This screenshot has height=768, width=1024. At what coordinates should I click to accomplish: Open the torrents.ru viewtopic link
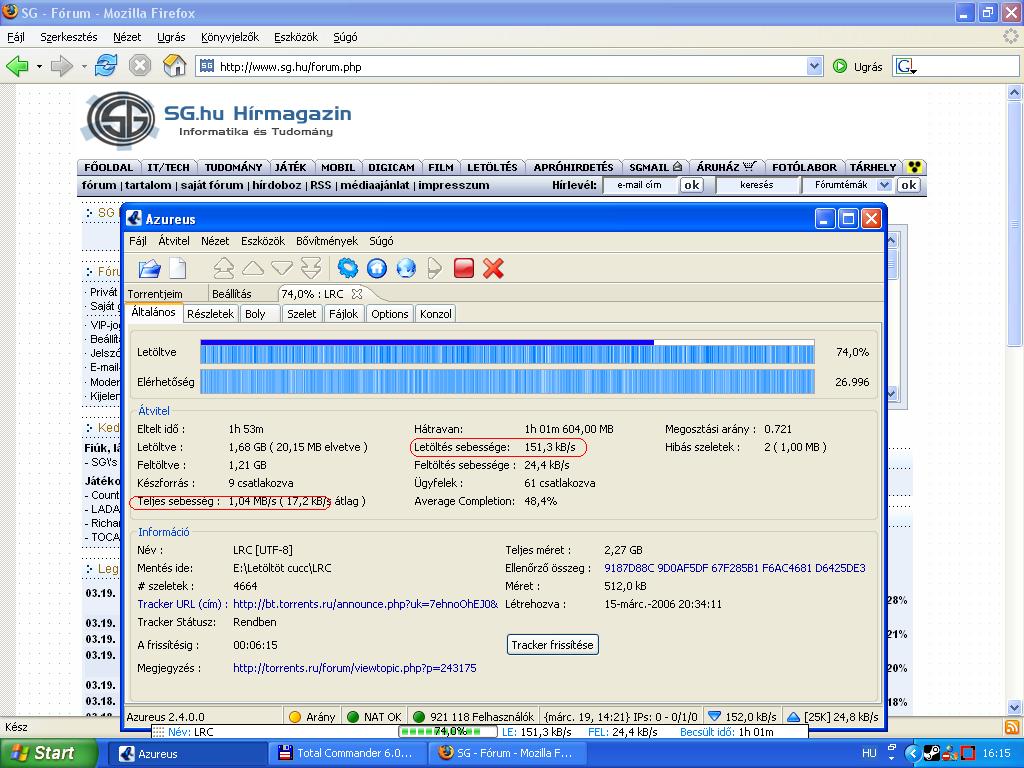354,668
